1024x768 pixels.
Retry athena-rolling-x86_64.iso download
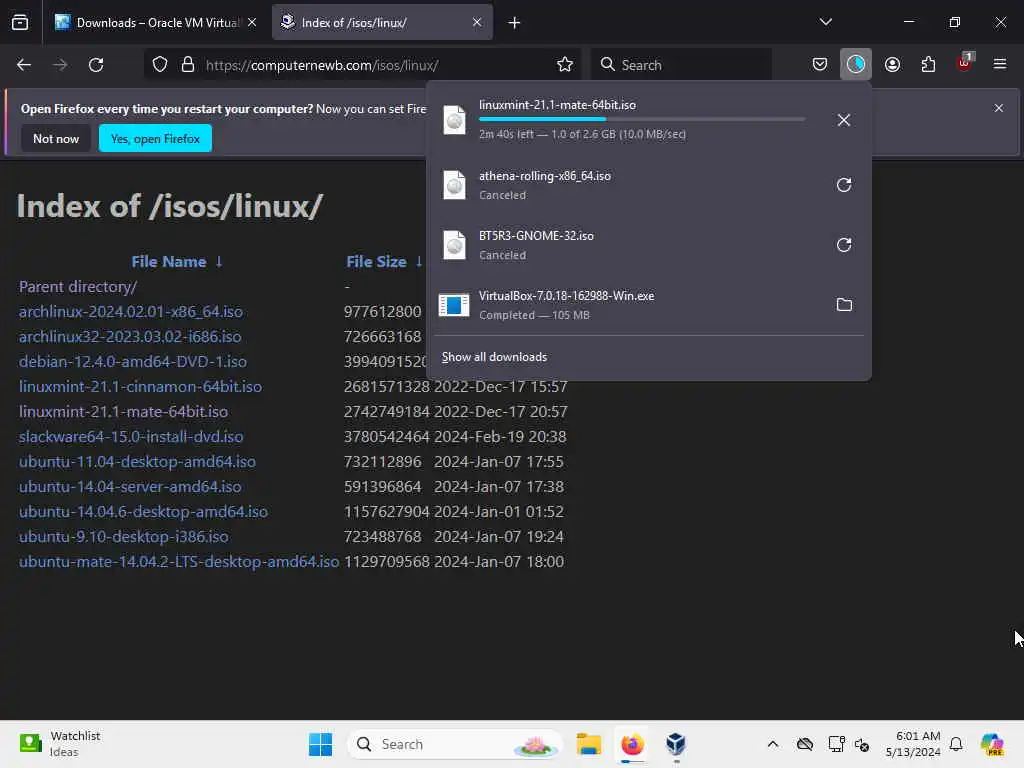click(844, 185)
